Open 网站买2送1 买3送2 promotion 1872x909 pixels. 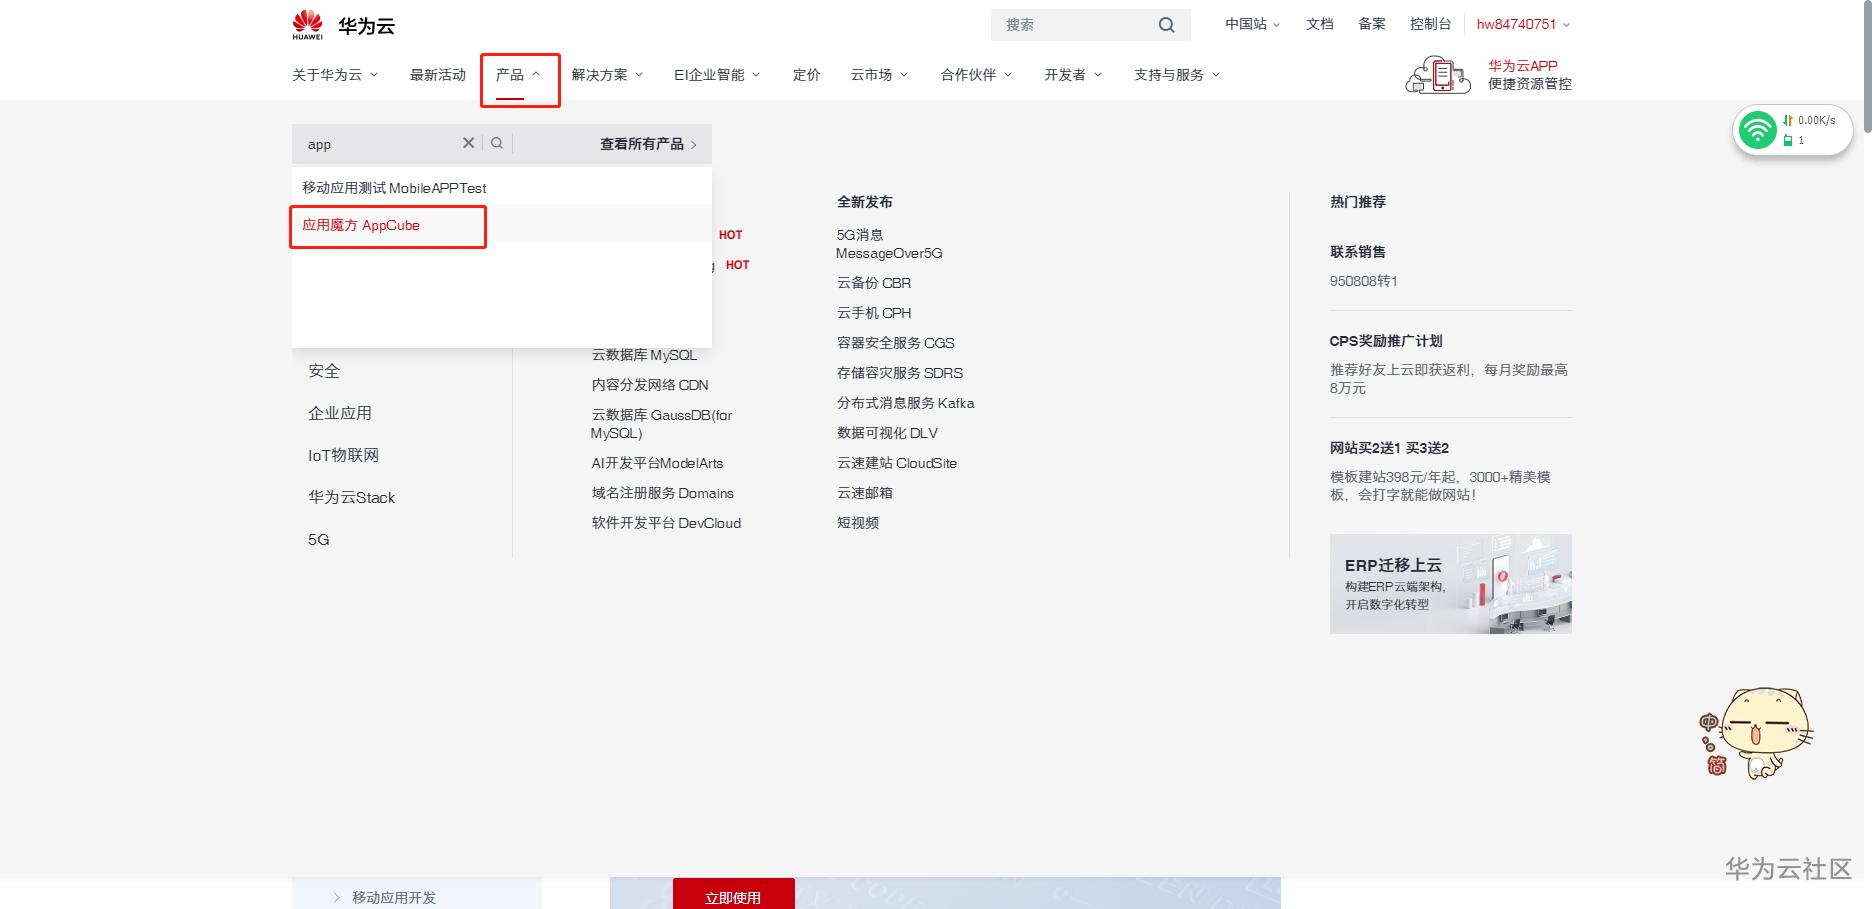(x=1389, y=448)
